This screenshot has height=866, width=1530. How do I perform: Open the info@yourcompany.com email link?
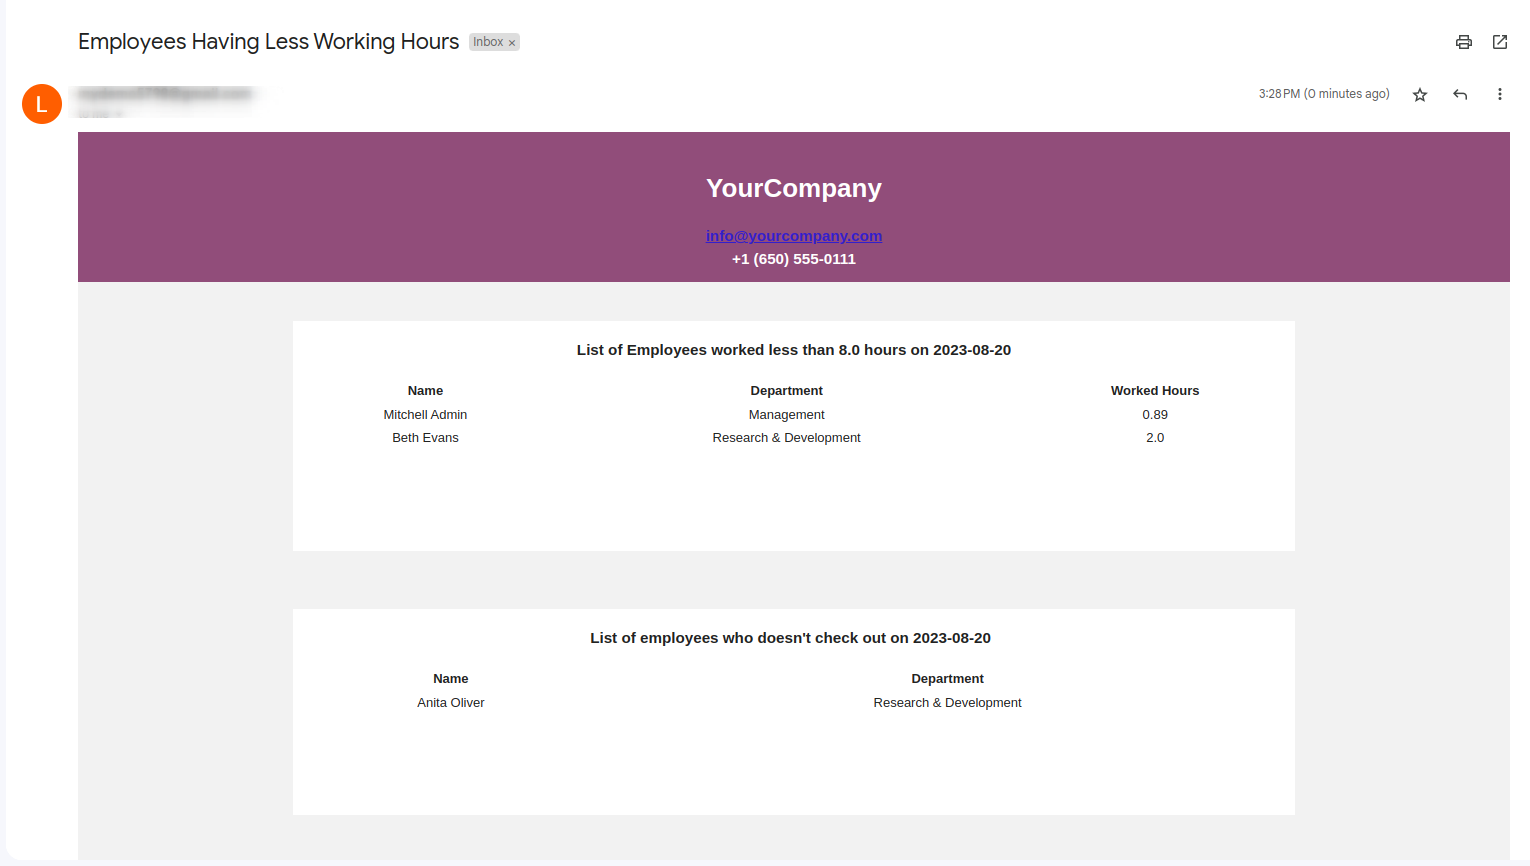tap(794, 236)
